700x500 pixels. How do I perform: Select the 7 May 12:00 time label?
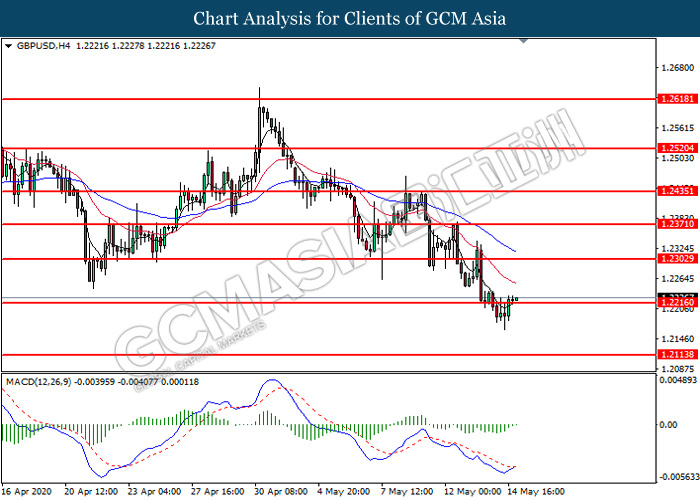coord(407,492)
